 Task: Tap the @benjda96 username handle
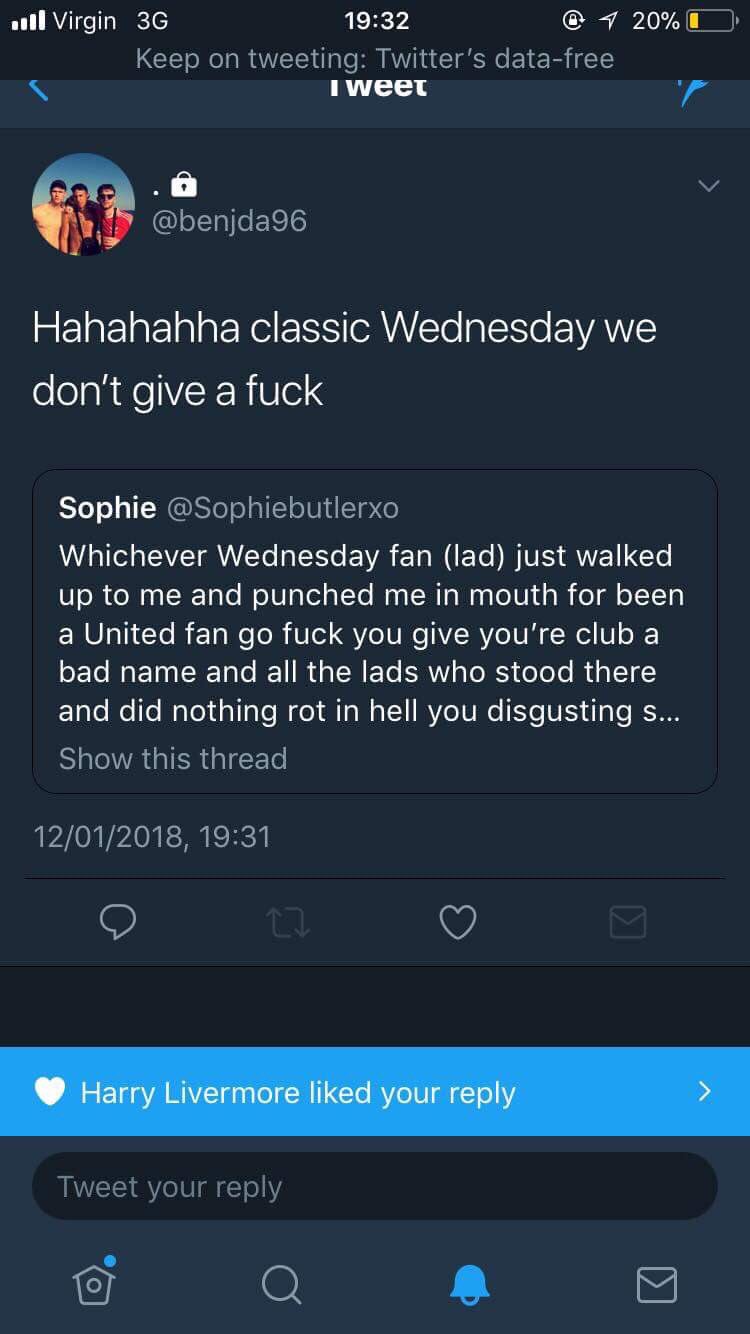[229, 220]
